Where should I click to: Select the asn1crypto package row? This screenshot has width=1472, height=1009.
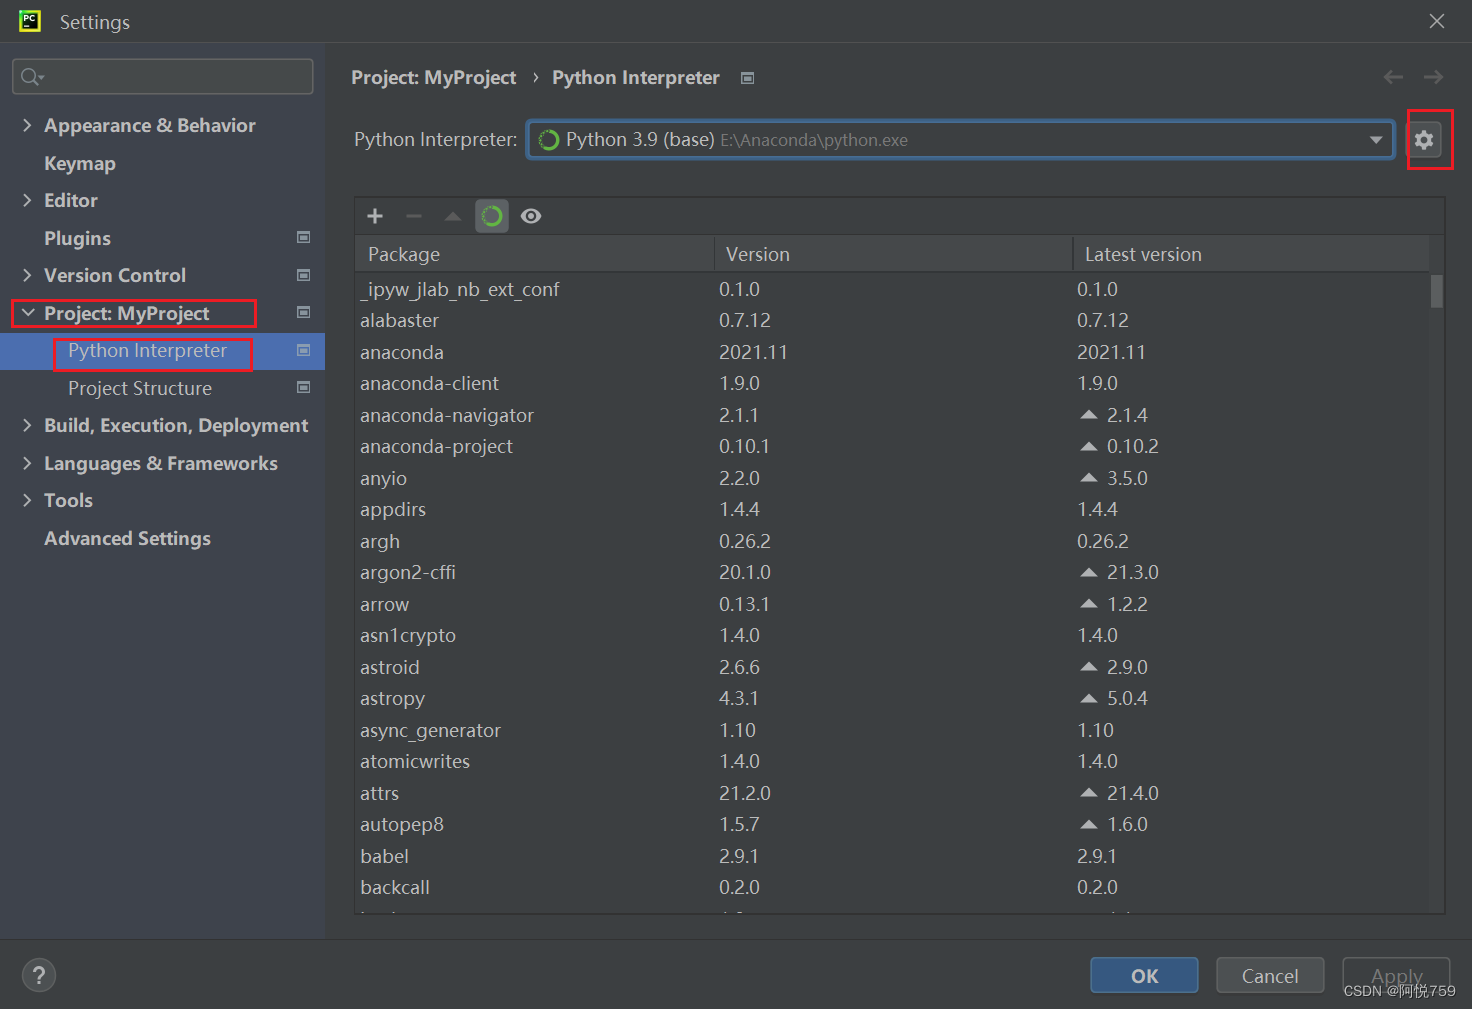coord(893,635)
